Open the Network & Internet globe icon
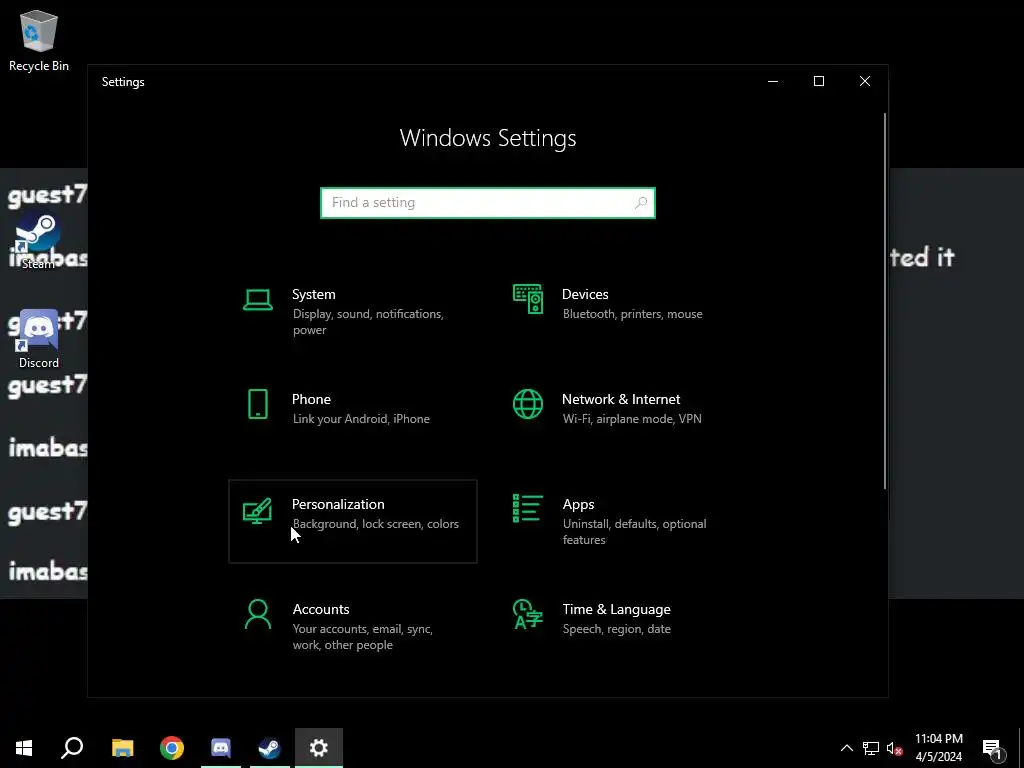Image resolution: width=1024 pixels, height=768 pixels. tap(528, 404)
